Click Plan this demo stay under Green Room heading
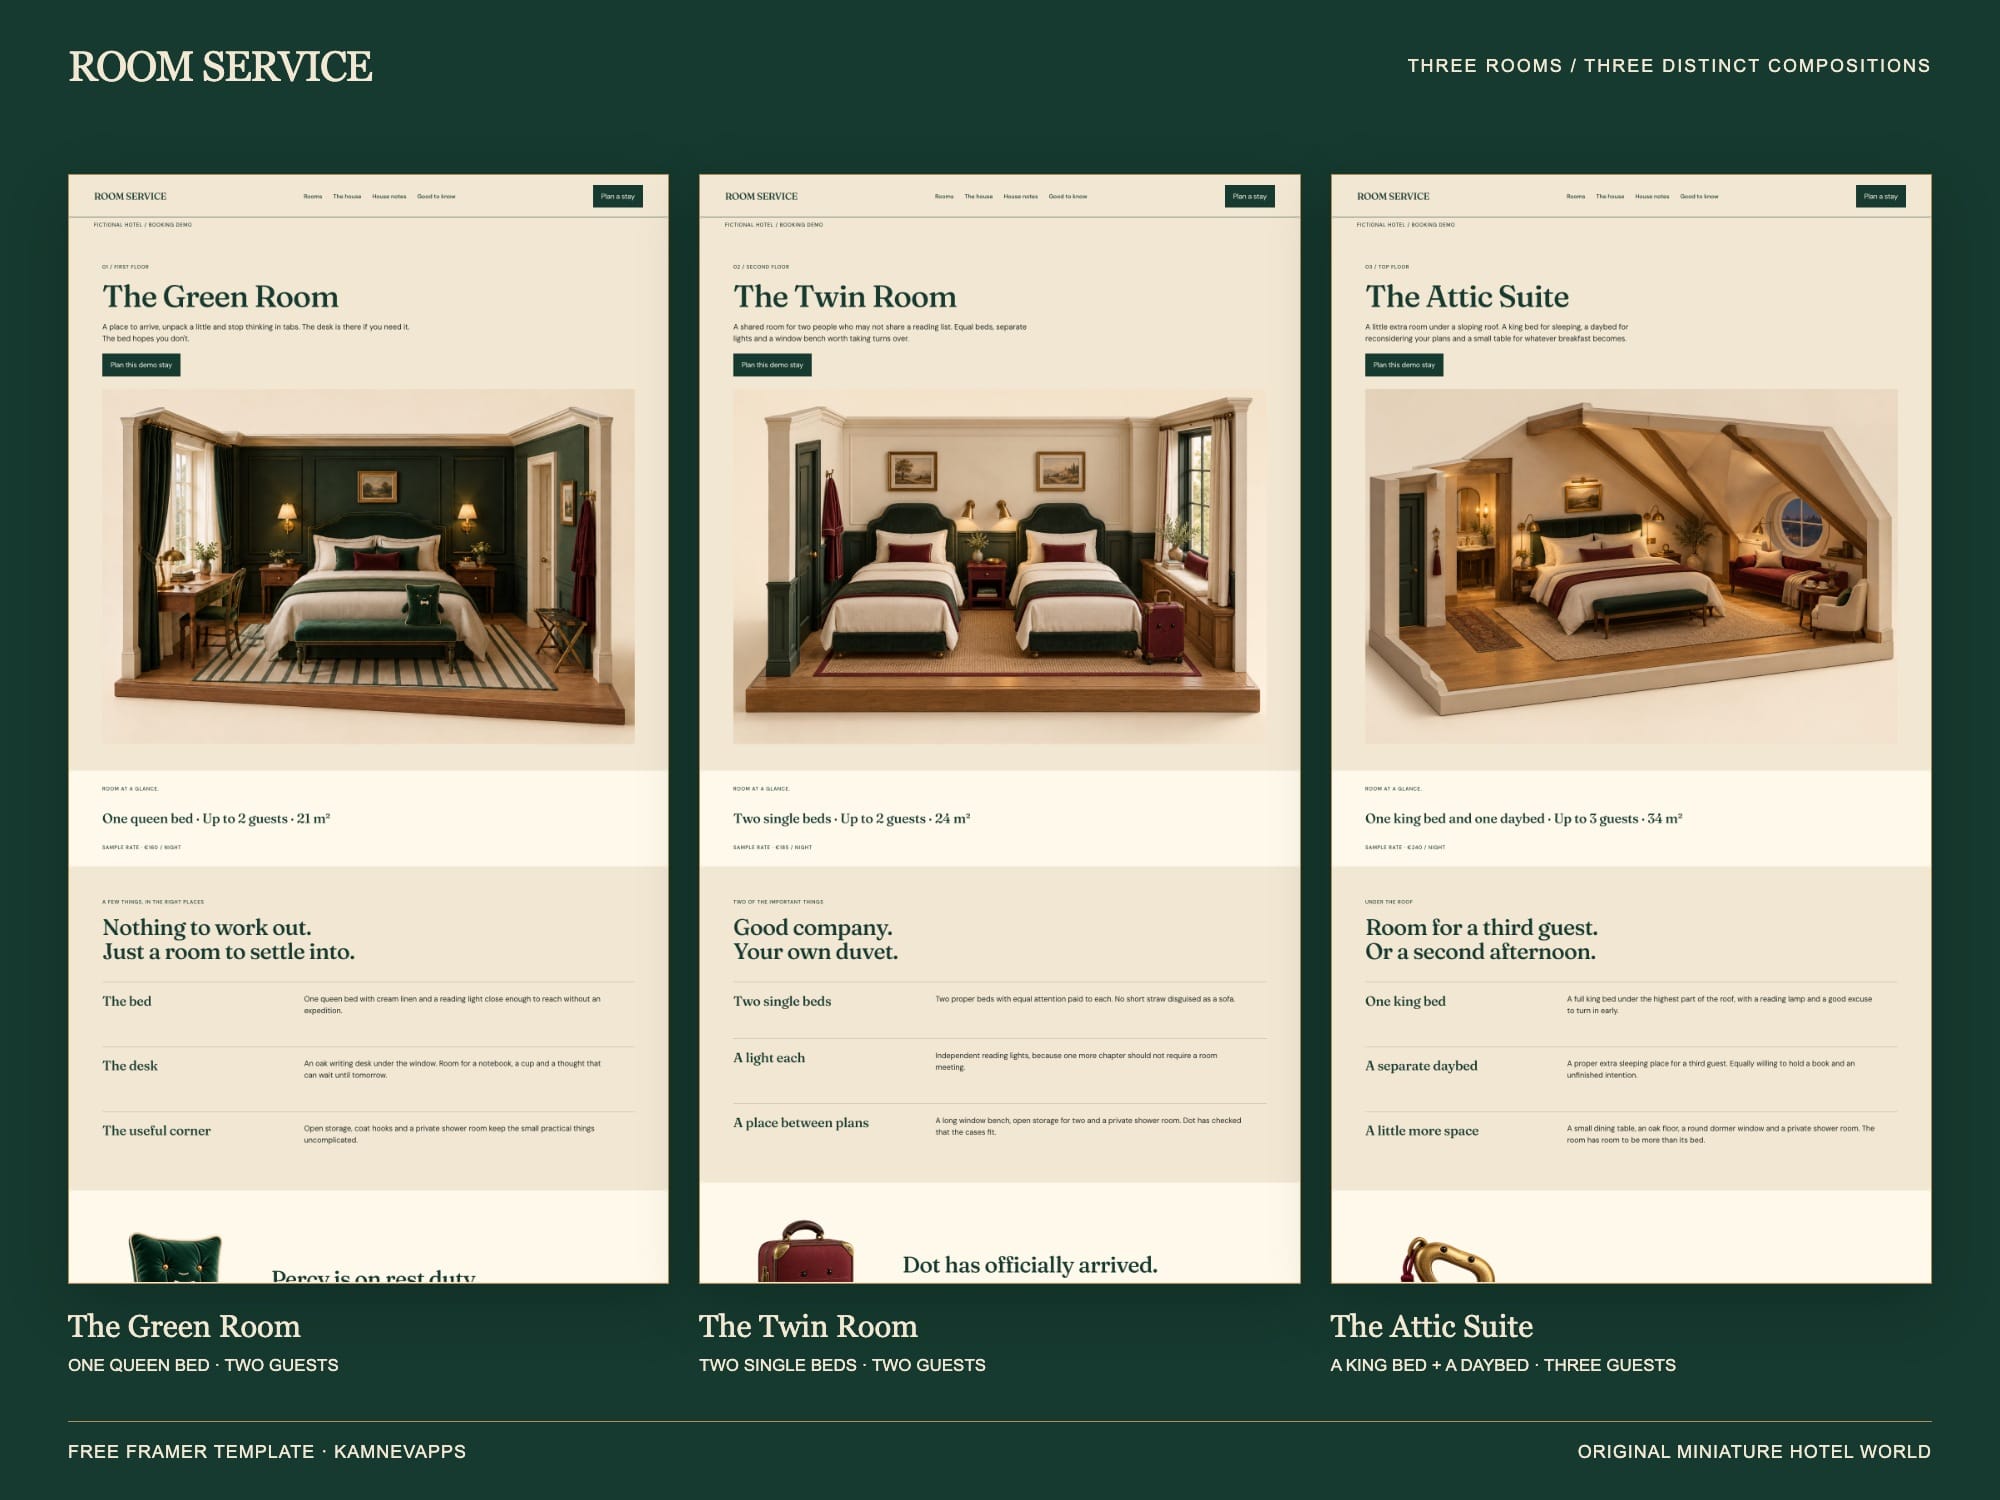This screenshot has width=2000, height=1500. pyautogui.click(x=141, y=365)
